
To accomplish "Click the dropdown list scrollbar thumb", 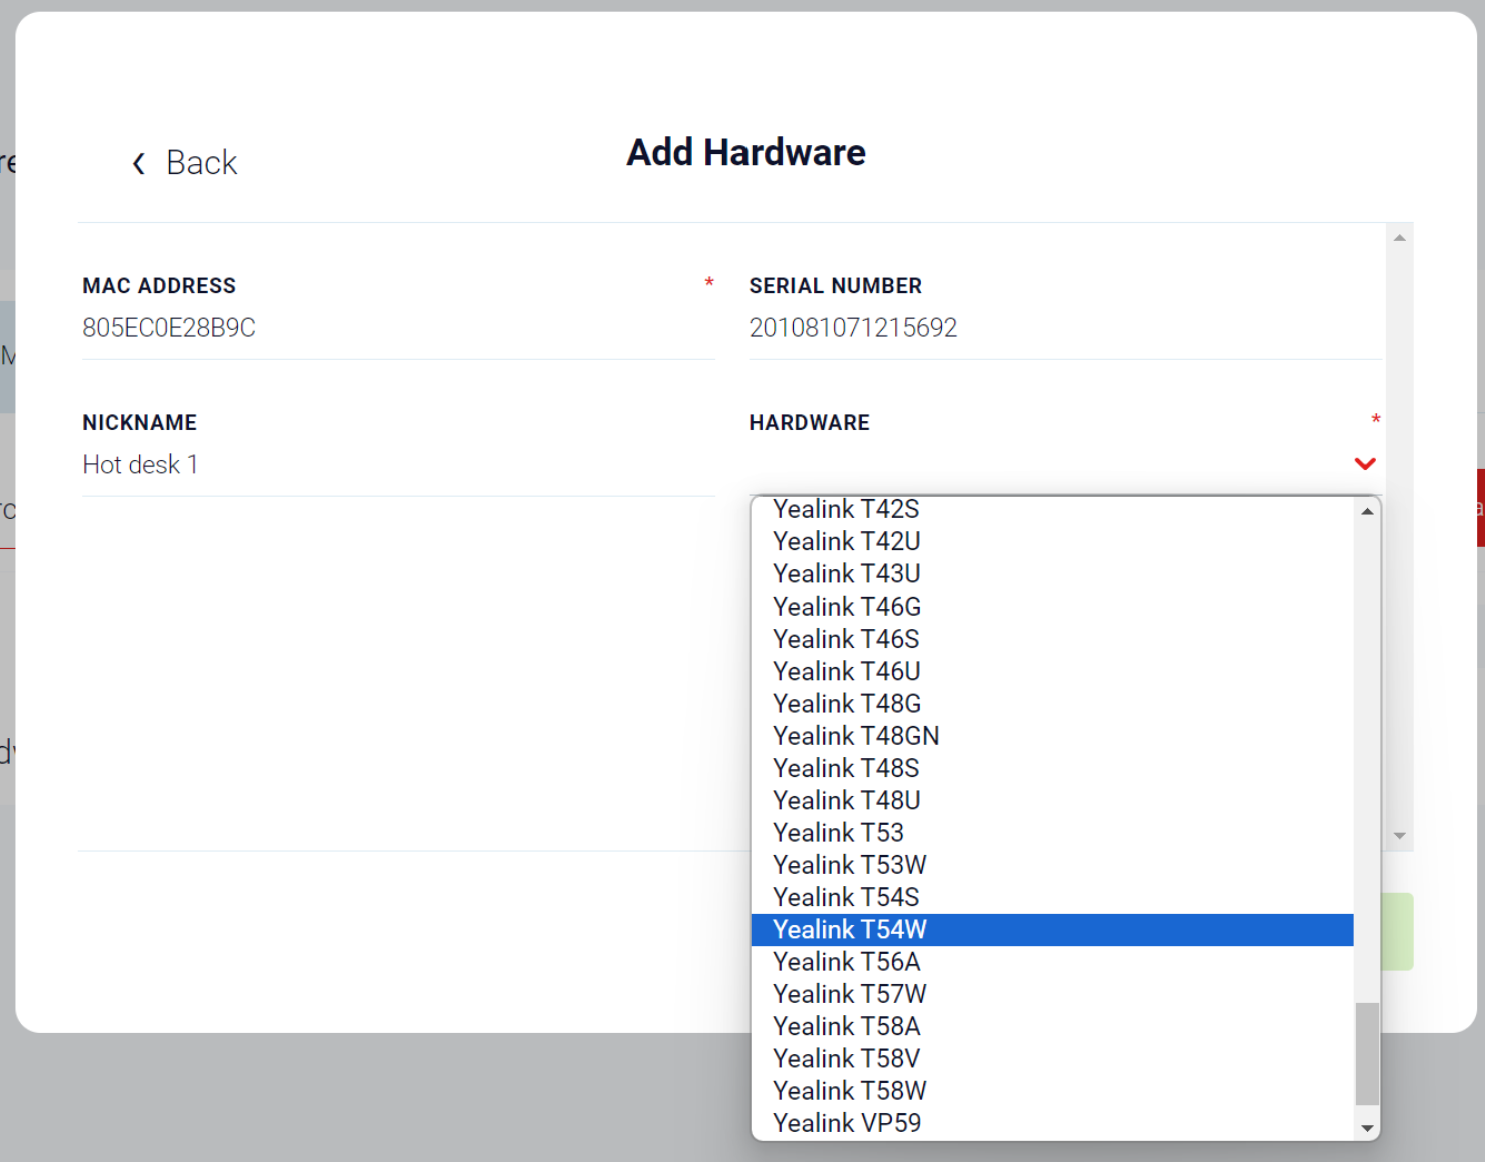I will (1367, 1054).
